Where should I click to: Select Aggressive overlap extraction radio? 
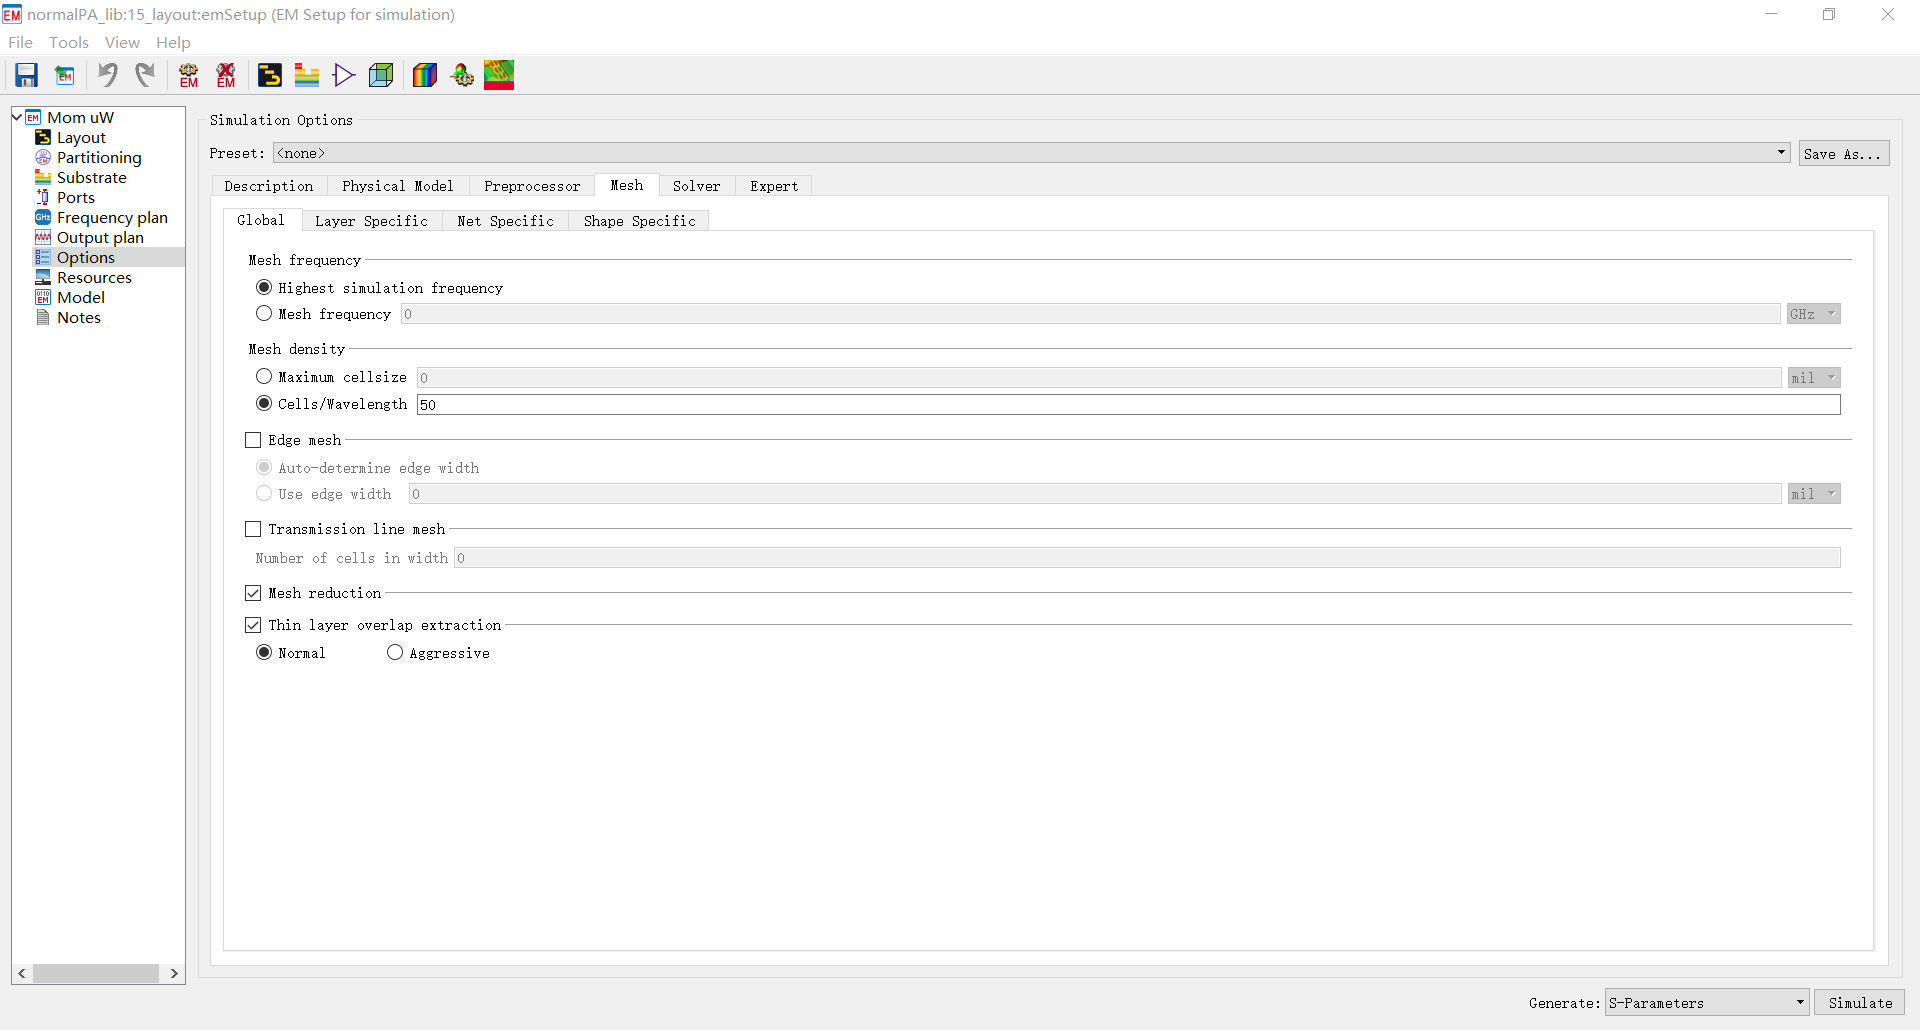coord(395,652)
